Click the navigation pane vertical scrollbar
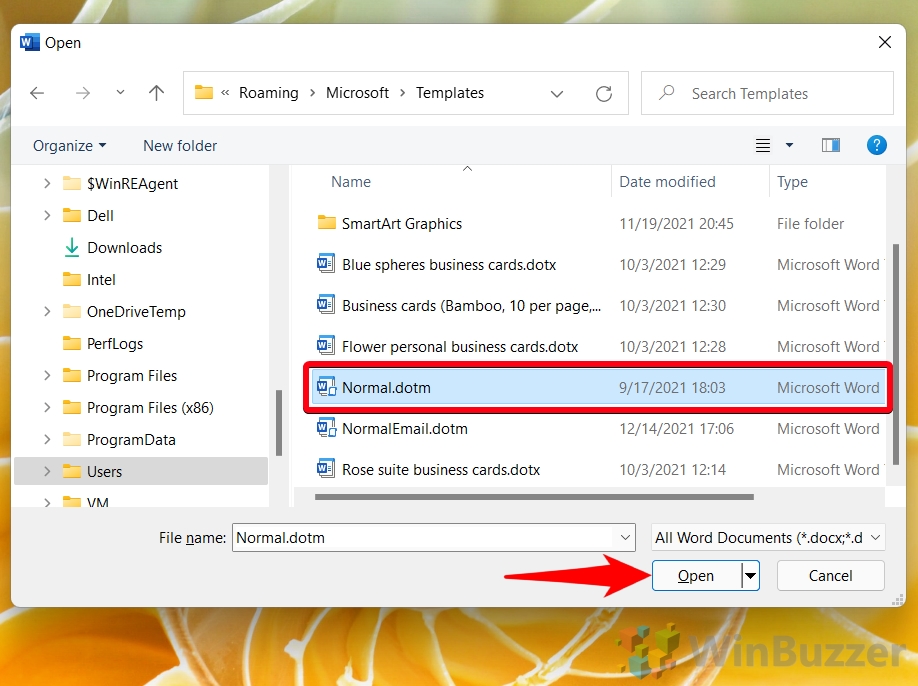The width and height of the screenshot is (918, 686). (x=279, y=423)
